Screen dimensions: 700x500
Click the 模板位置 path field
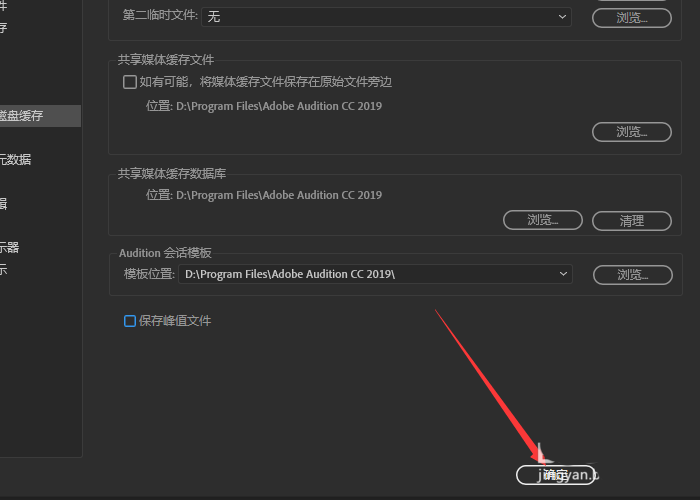click(x=375, y=274)
